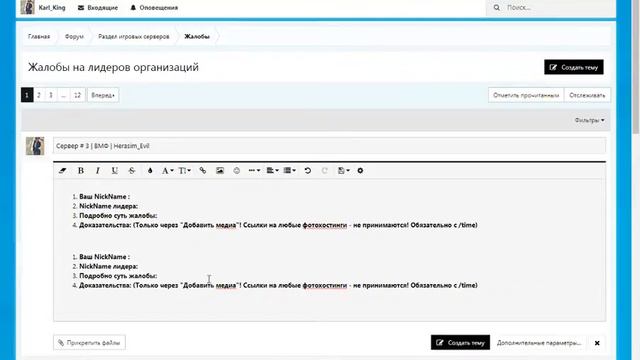Insert an image using the picture icon

(220, 171)
